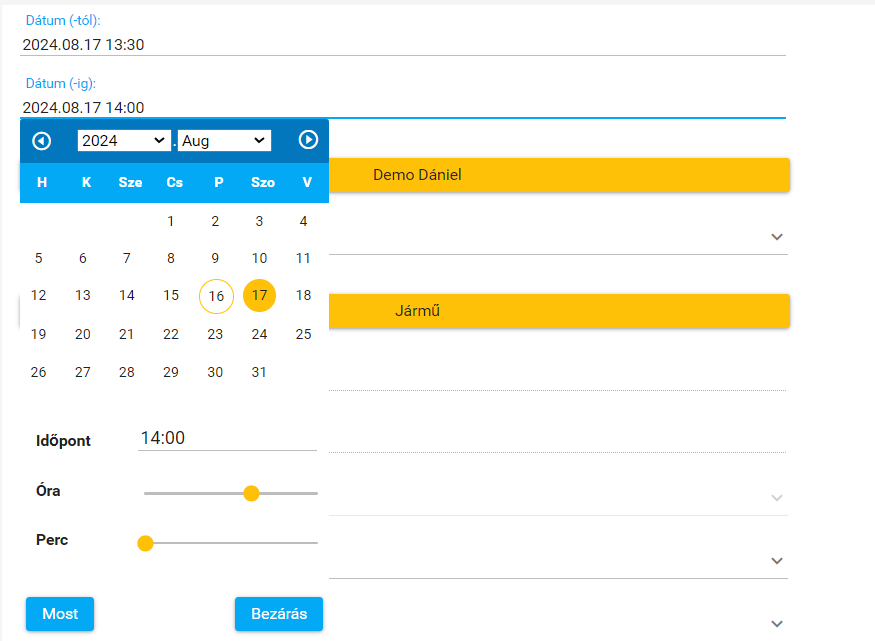The image size is (875, 641).
Task: Focus the Dátum (-ig) date field
Action: coord(402,107)
